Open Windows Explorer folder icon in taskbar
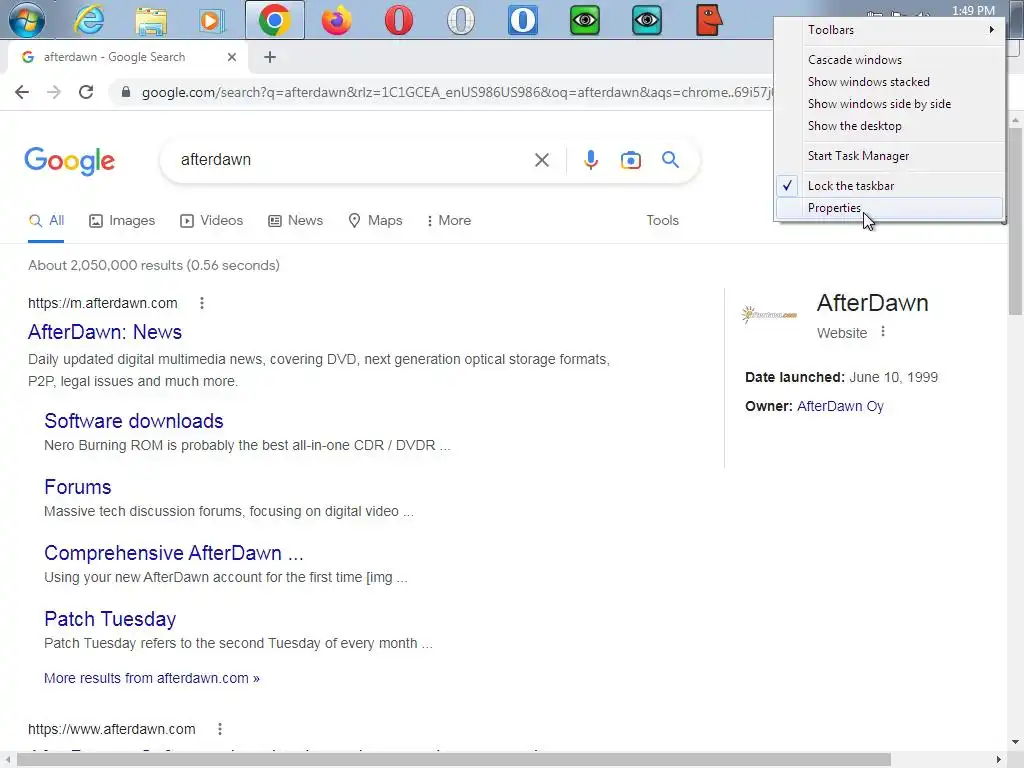Screen dimensions: 1024x768 click(151, 20)
